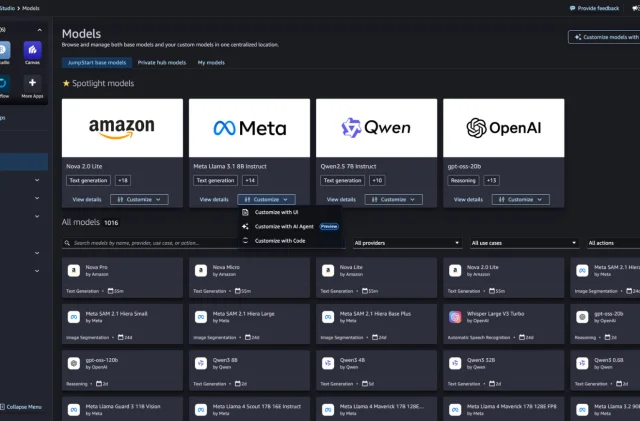
Task: Click the Whisper Large V3 Turbo name
Action: tap(495, 314)
